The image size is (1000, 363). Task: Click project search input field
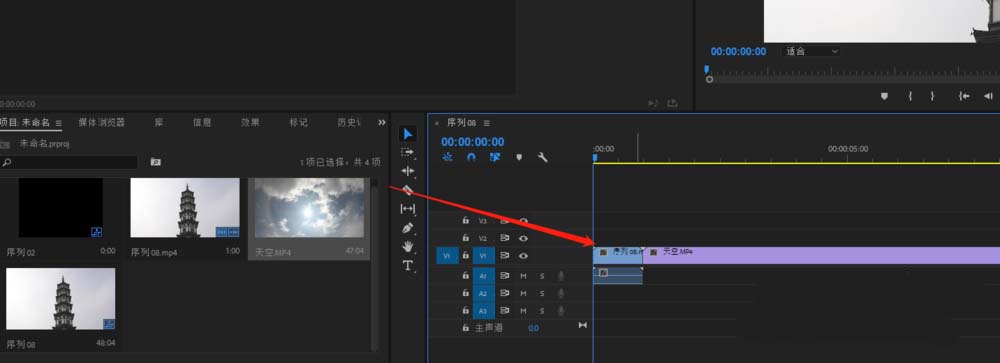(x=69, y=163)
